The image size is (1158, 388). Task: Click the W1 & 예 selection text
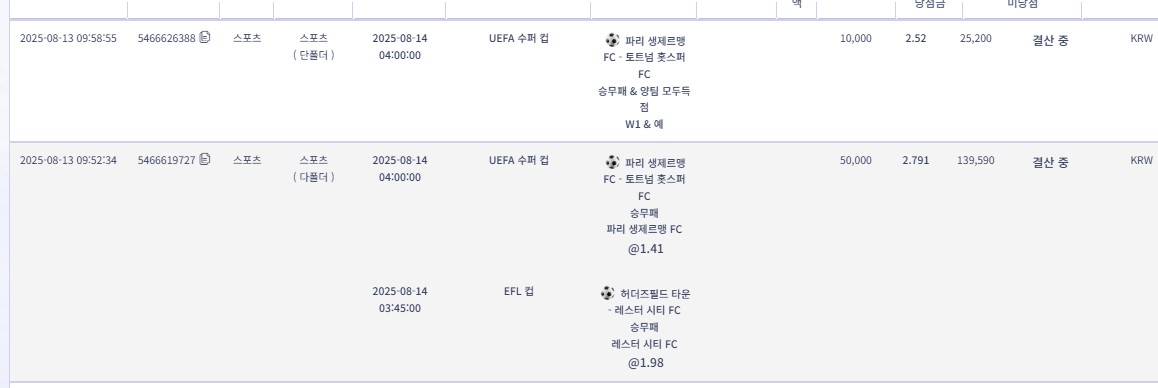[644, 124]
